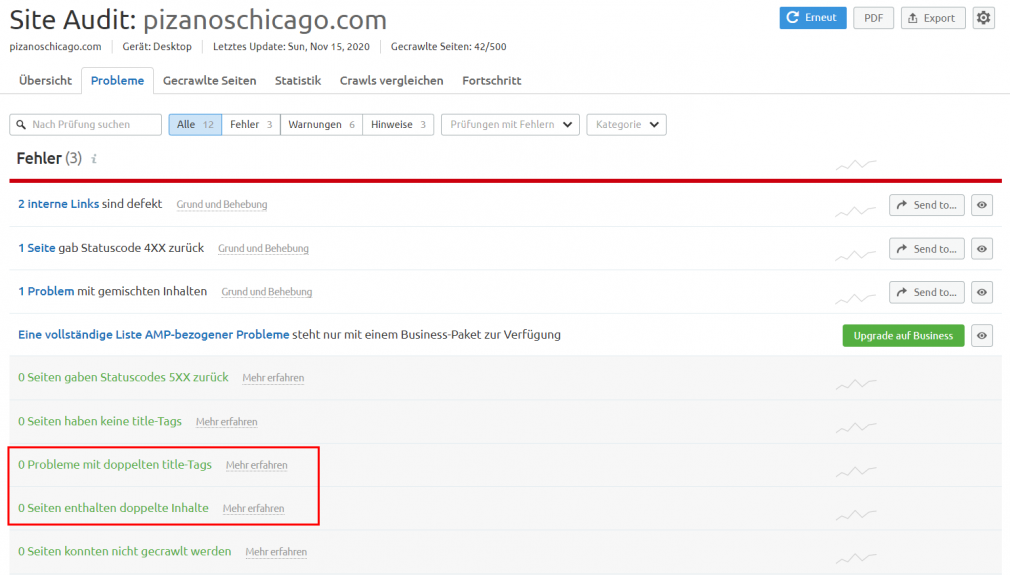Hide the interne Links sind defekt check
Viewport: 1010px width, 575px height.
982,205
